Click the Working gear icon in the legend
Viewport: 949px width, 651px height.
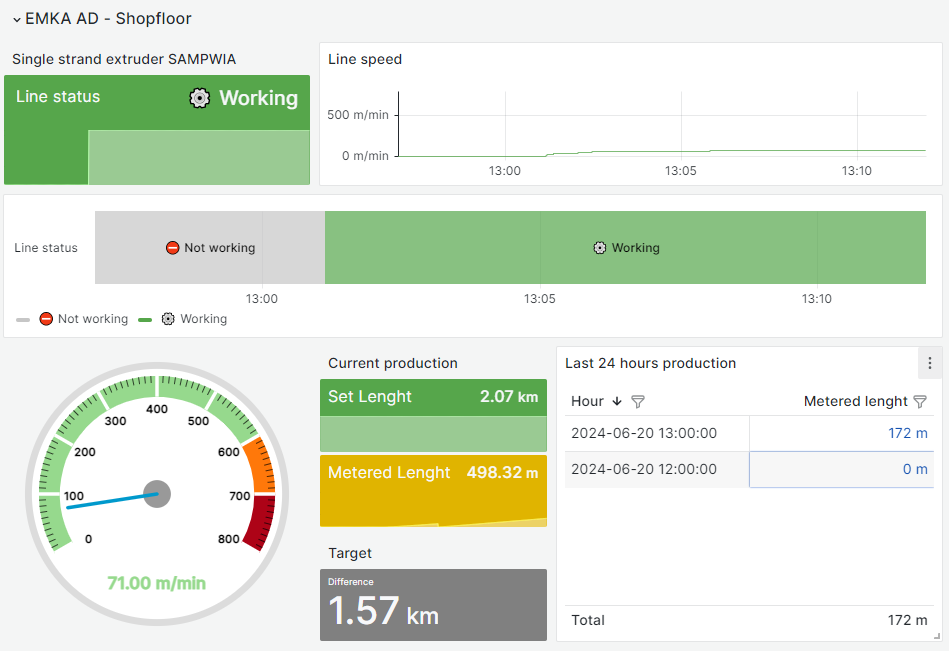[168, 319]
